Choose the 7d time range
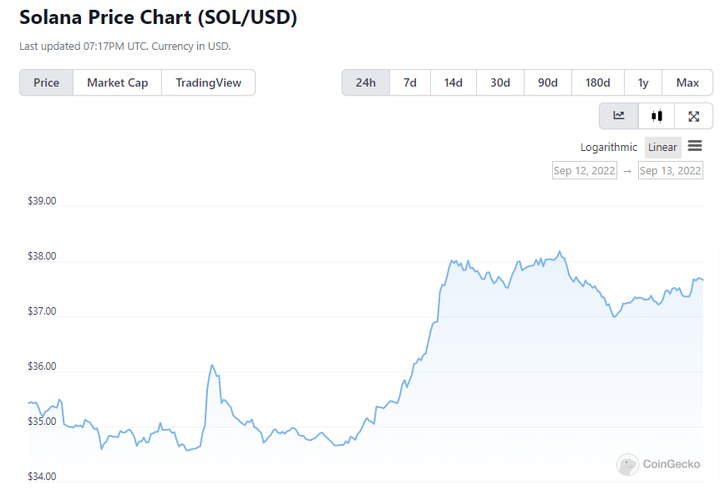 click(410, 83)
